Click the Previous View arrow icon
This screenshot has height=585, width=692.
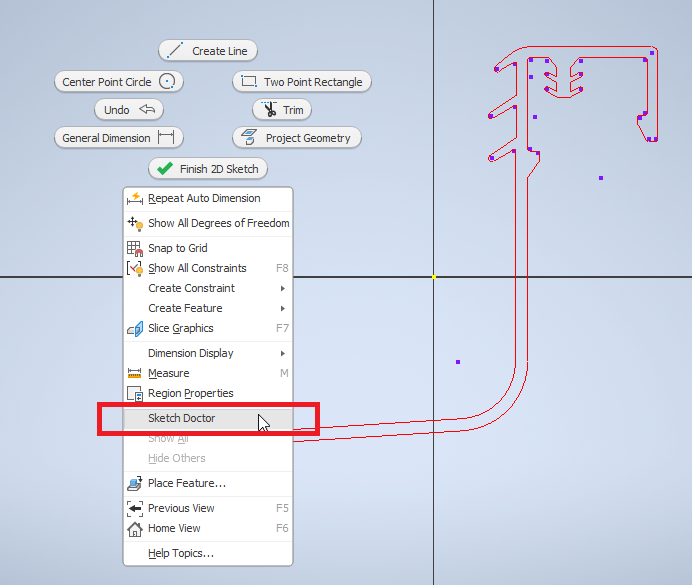[135, 508]
